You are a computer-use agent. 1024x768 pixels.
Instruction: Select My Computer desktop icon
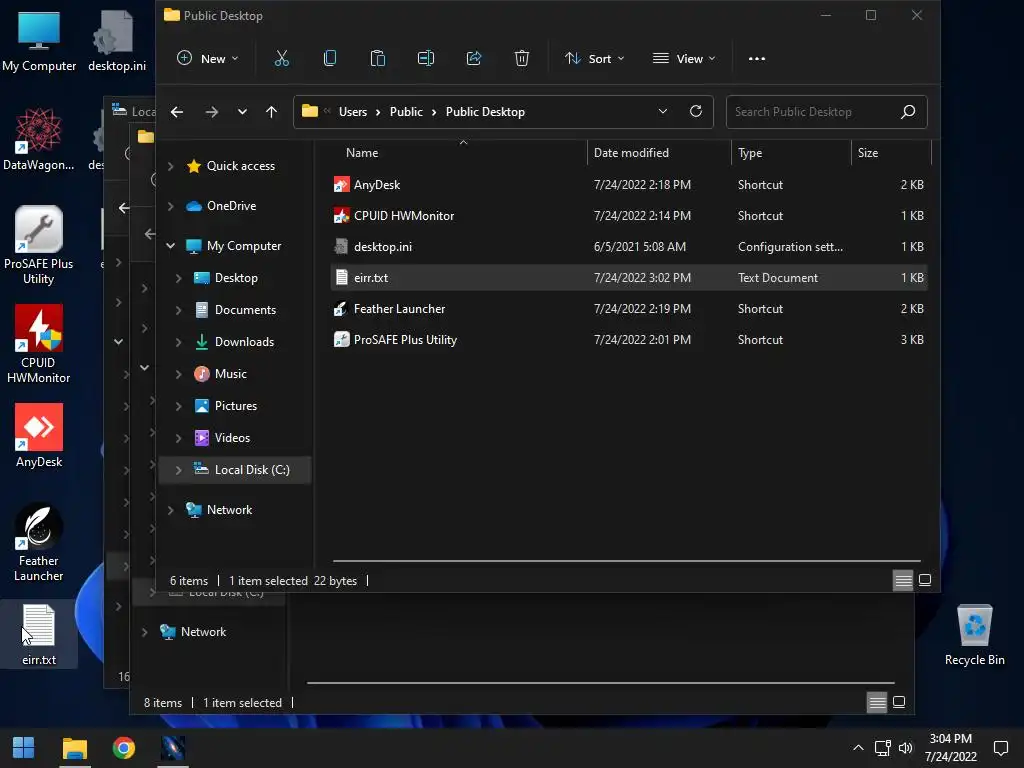click(39, 40)
